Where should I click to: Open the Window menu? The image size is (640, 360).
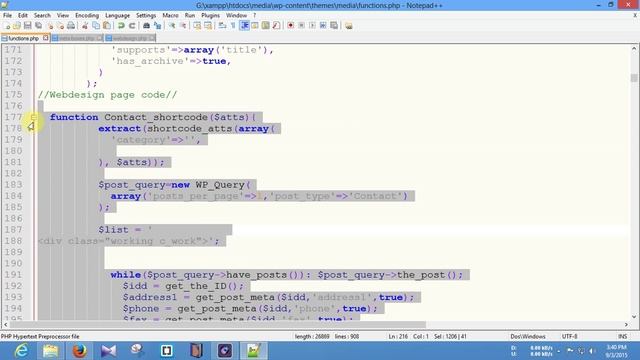tap(236, 15)
